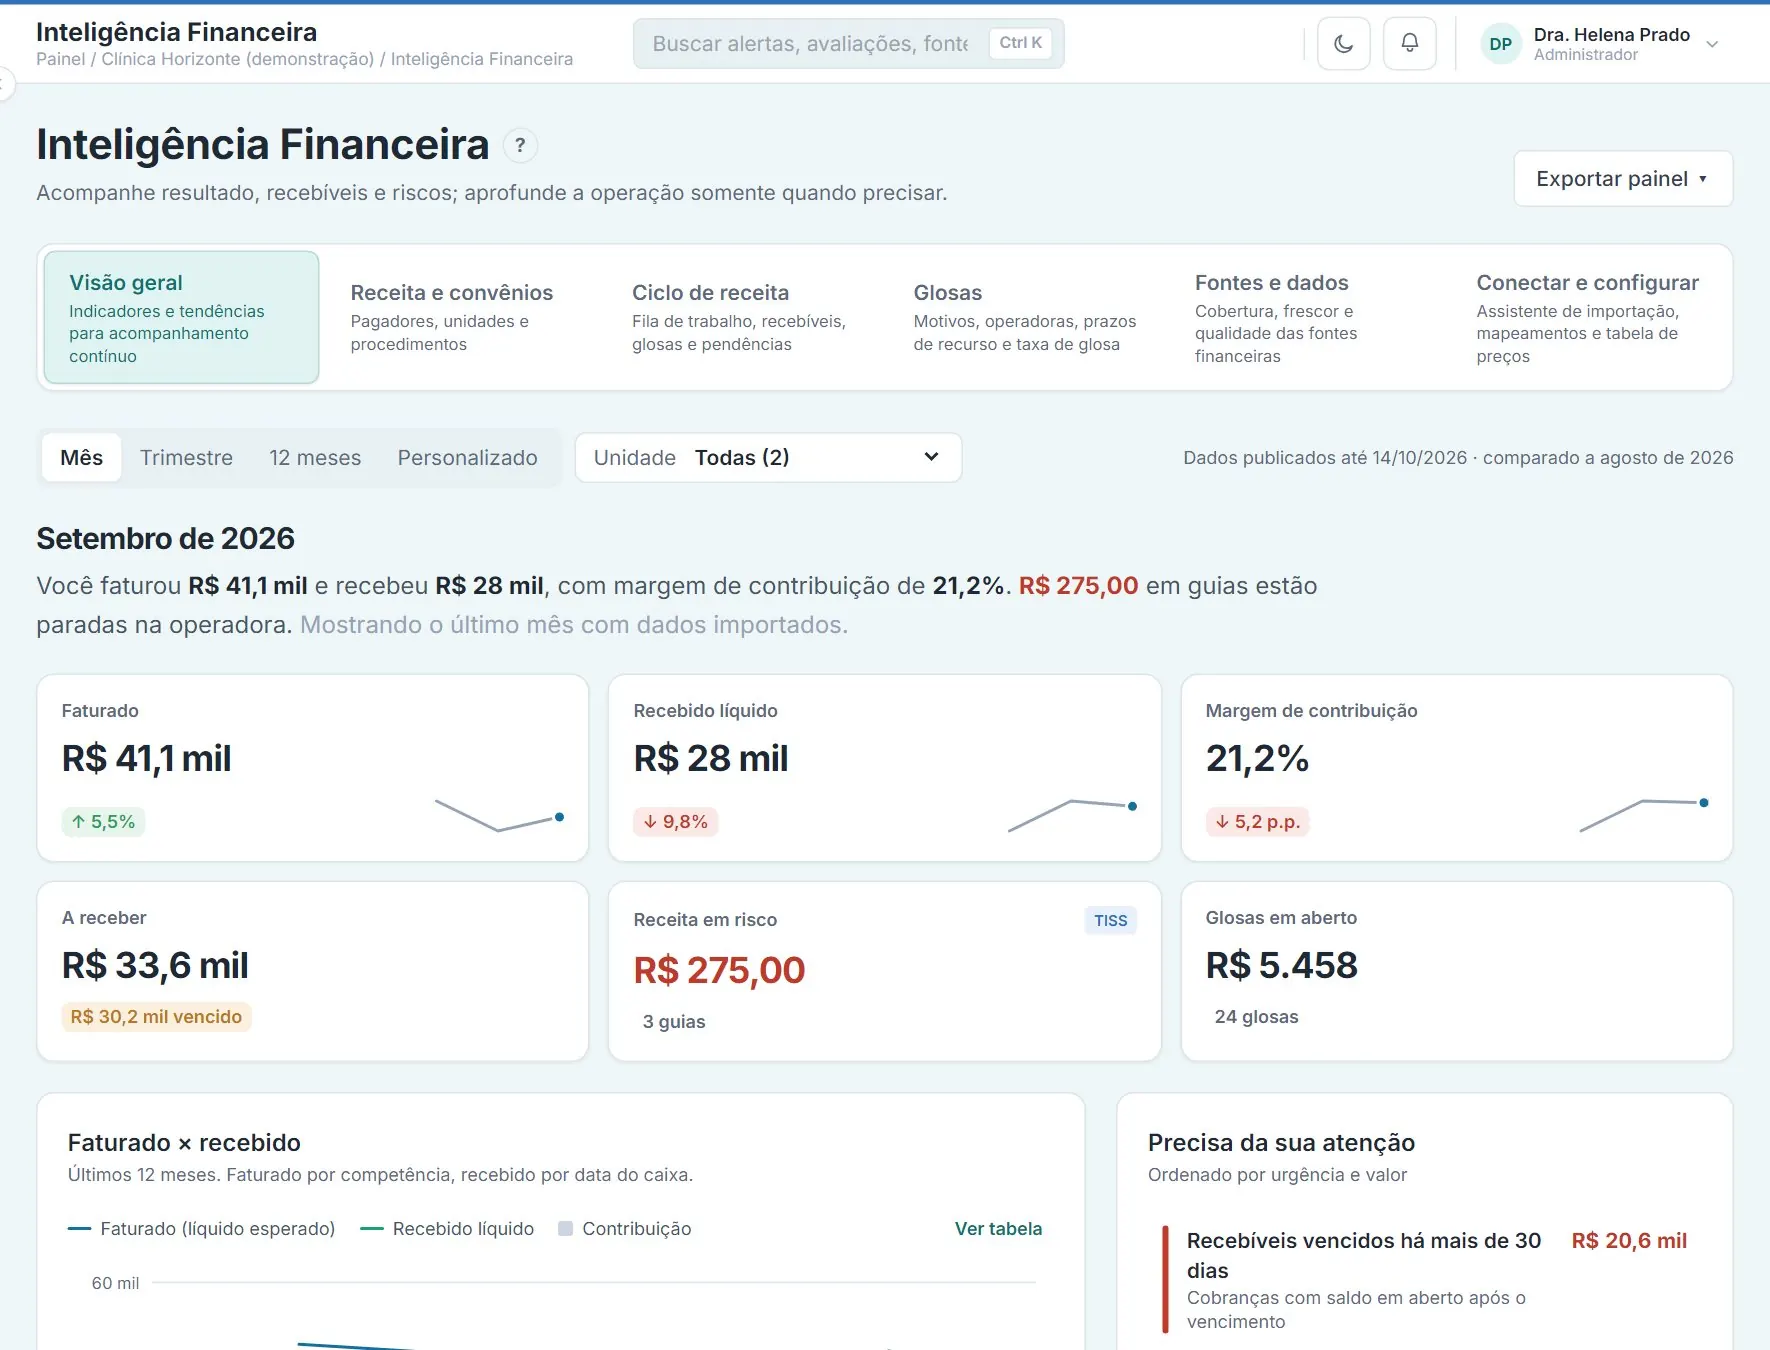Open the Receita em risco card value

click(719, 970)
